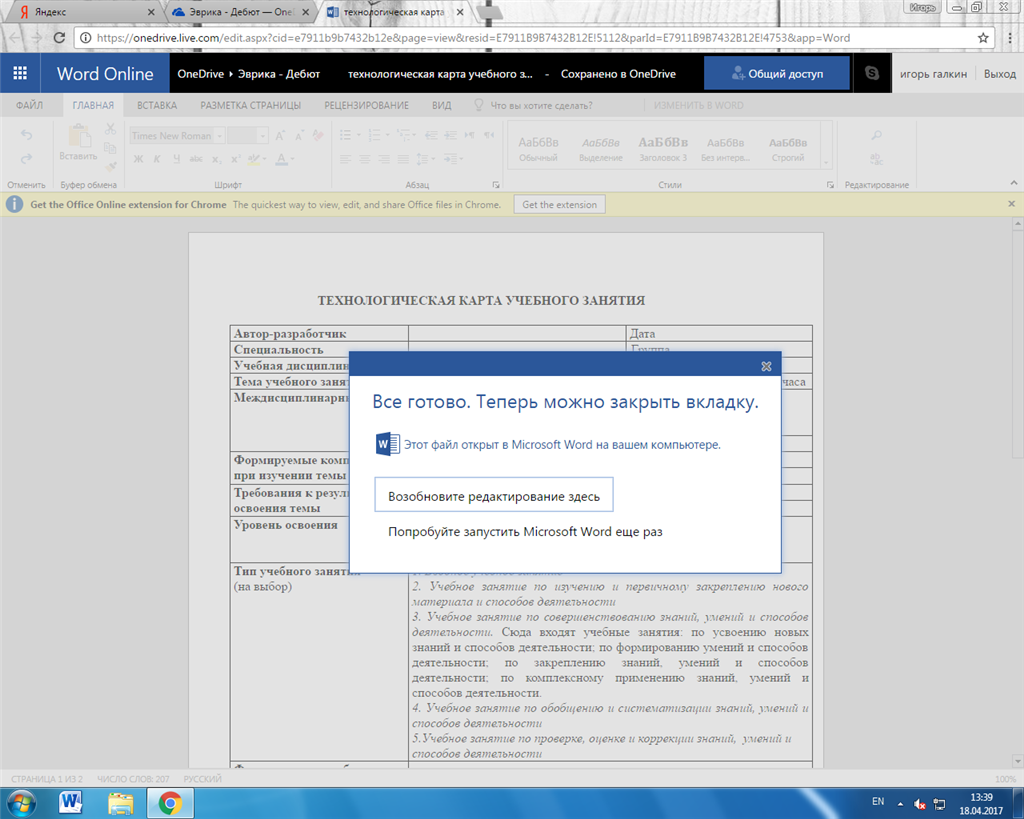Undo the last action in ribbon

click(26, 135)
